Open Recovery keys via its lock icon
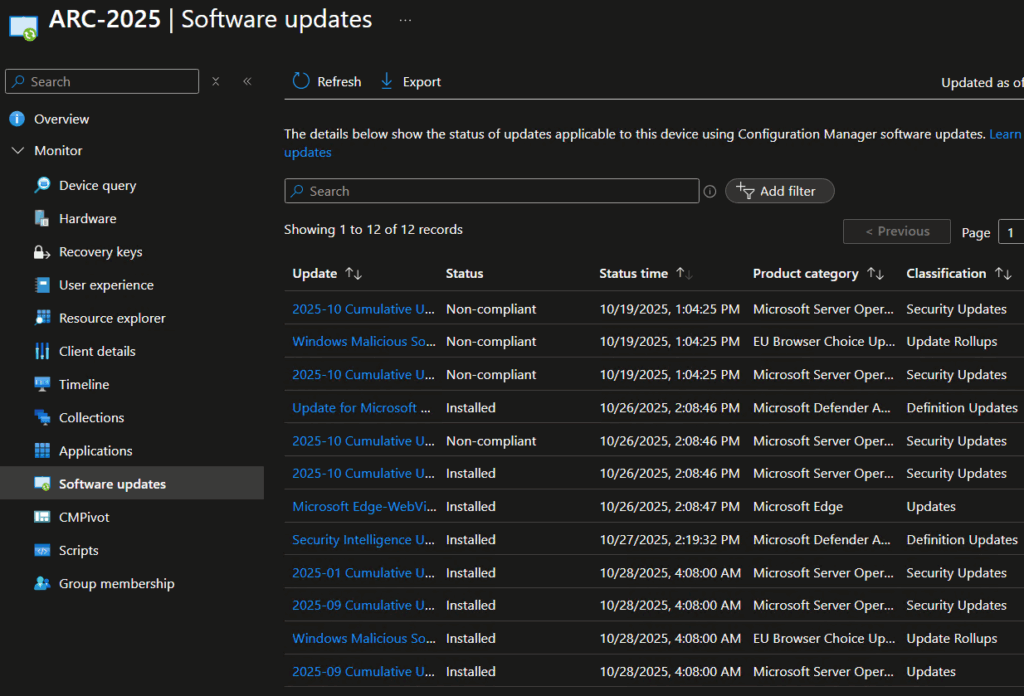1024x696 pixels. 42,252
